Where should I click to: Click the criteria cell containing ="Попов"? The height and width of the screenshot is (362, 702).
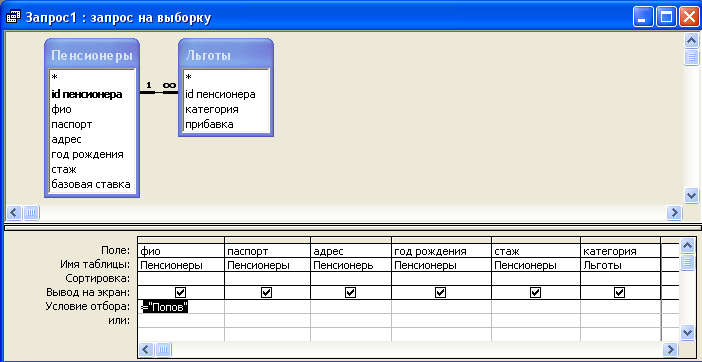coord(181,307)
